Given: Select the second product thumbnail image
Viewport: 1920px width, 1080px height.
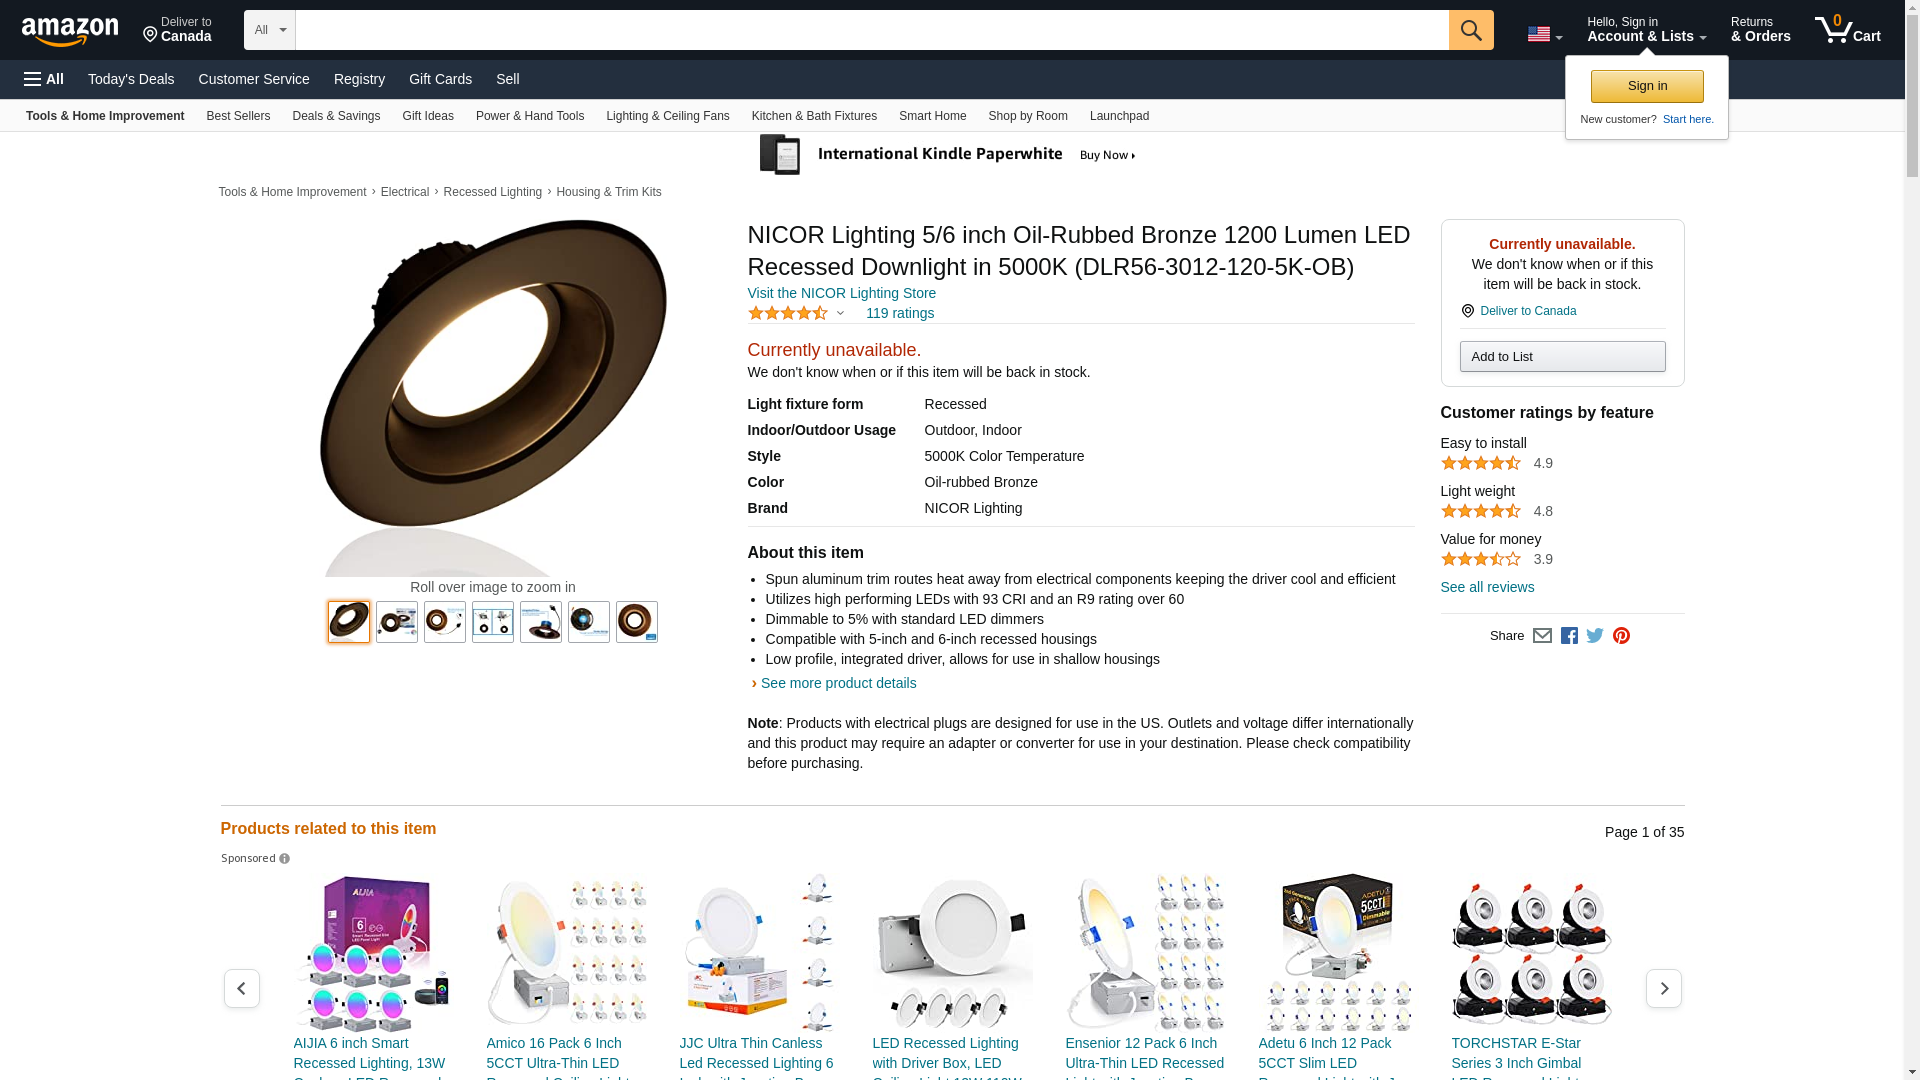Looking at the screenshot, I should coord(397,622).
